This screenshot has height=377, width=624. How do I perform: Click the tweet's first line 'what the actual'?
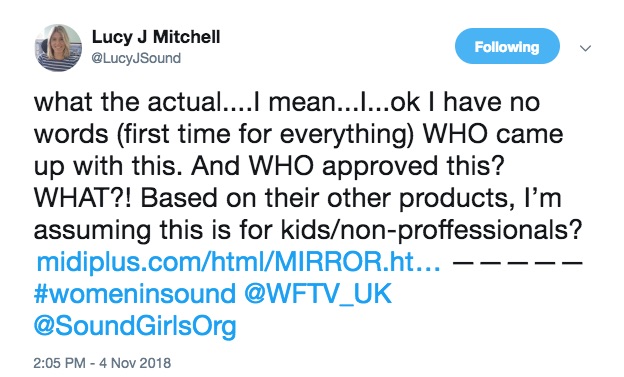(x=127, y=102)
